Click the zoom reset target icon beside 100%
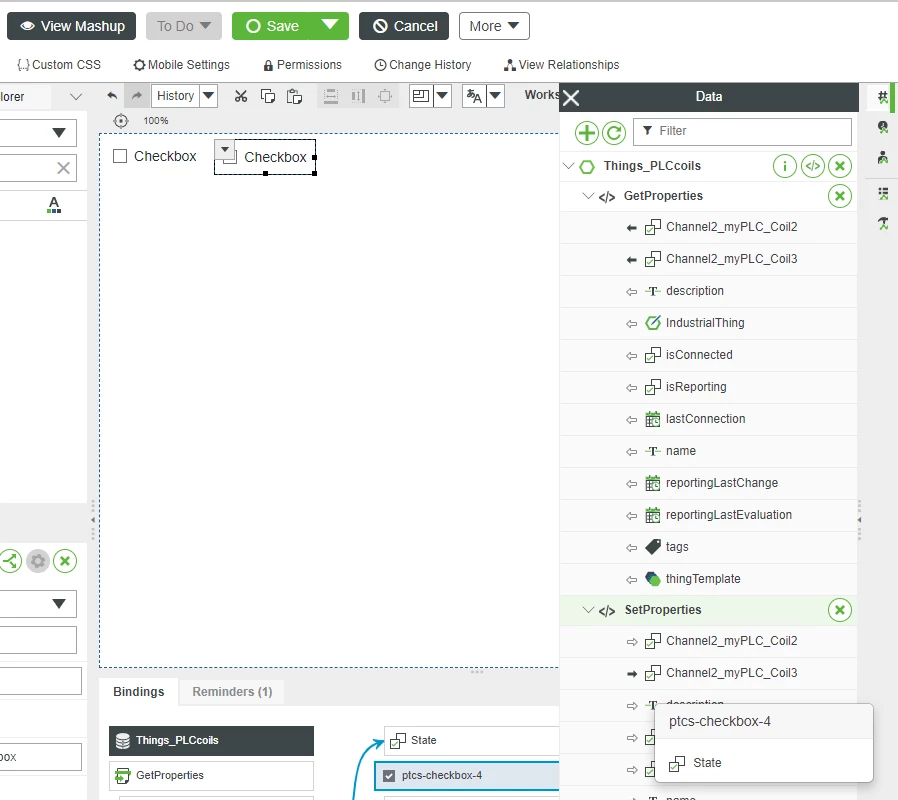Image resolution: width=898 pixels, height=800 pixels. point(121,121)
